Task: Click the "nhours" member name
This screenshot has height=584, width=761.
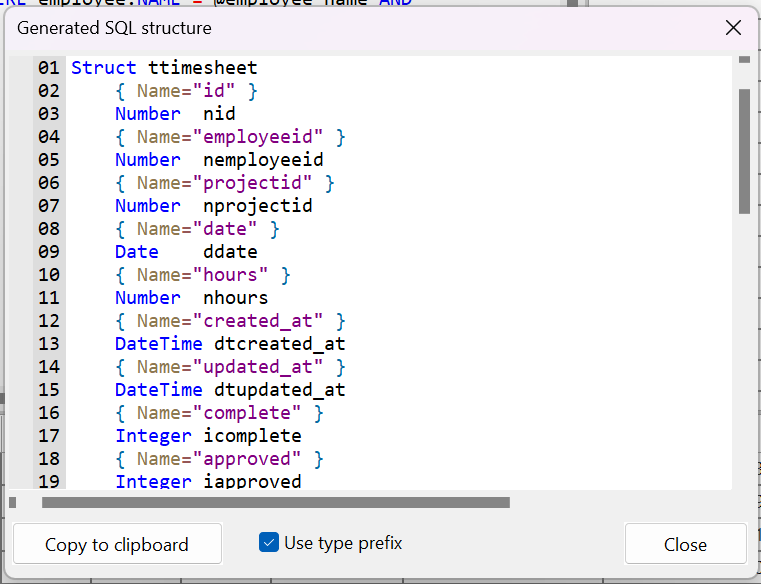Action: pos(236,298)
